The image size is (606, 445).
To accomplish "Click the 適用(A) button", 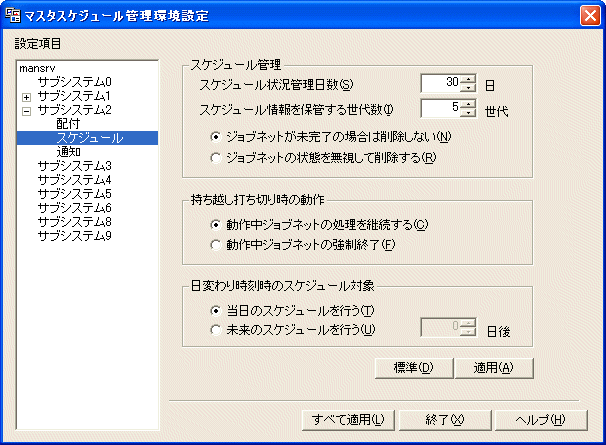I will point(494,368).
